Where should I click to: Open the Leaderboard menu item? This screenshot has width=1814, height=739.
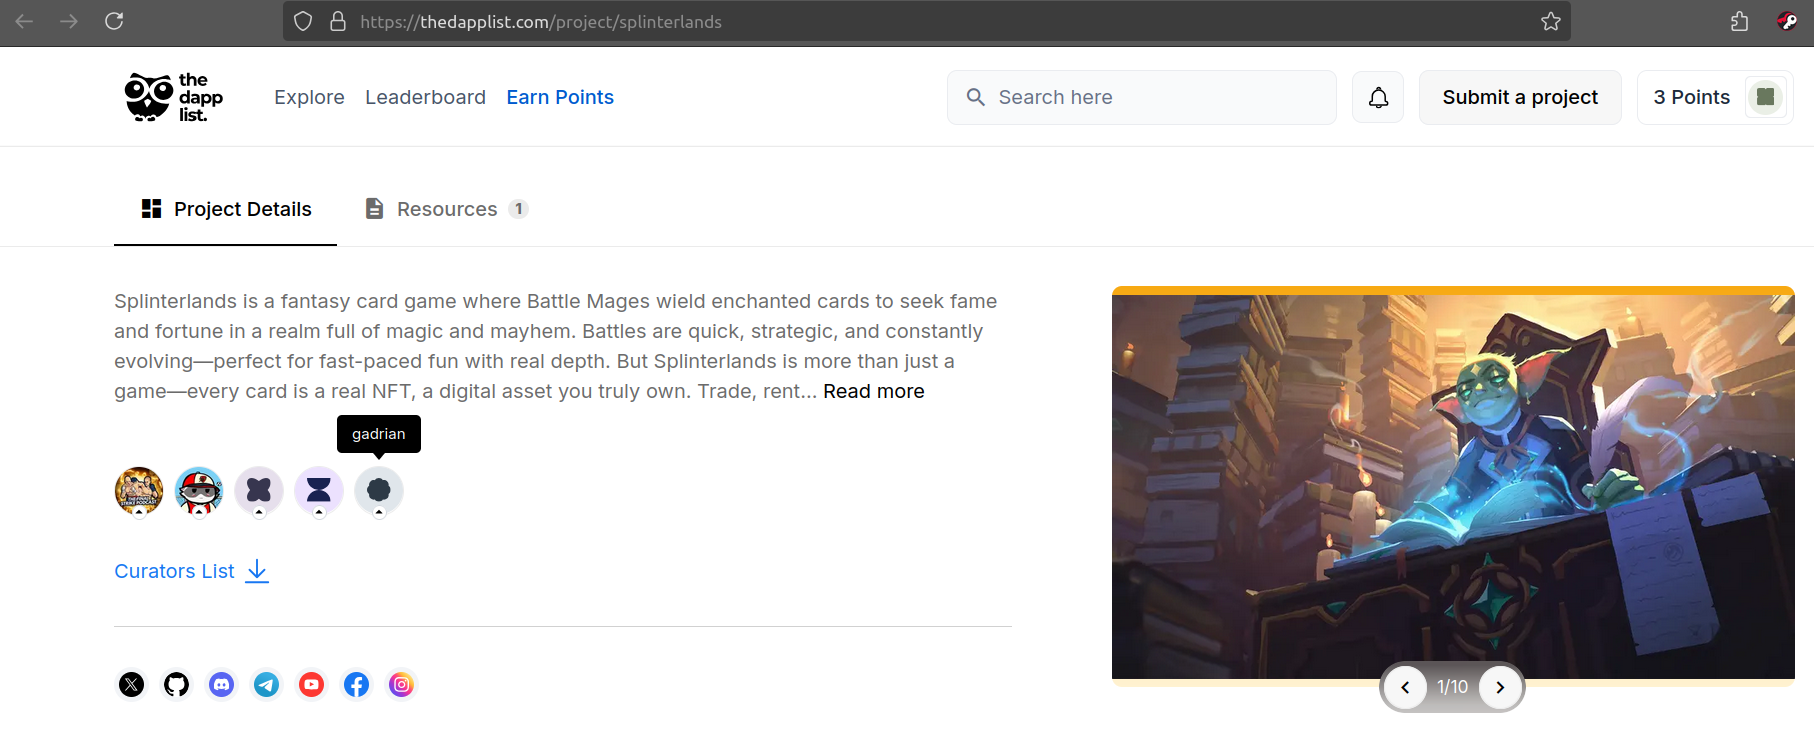point(425,97)
